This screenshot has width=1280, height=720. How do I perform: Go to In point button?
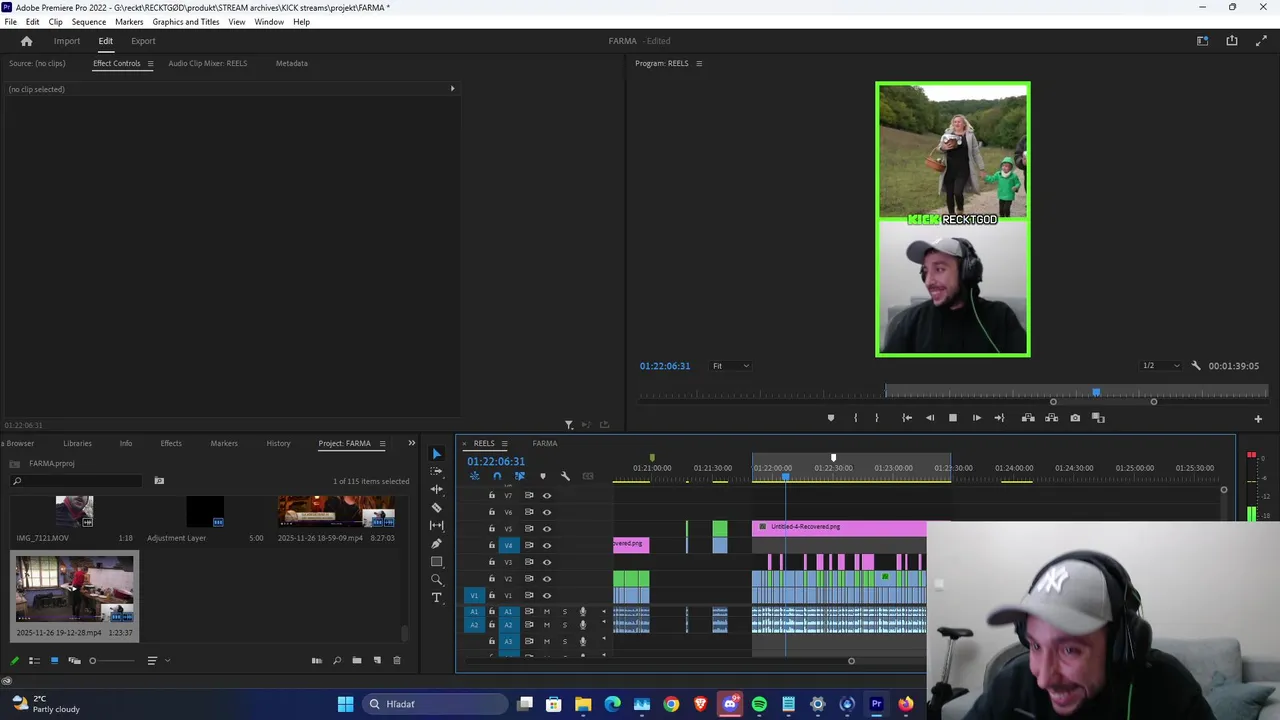[x=906, y=418]
